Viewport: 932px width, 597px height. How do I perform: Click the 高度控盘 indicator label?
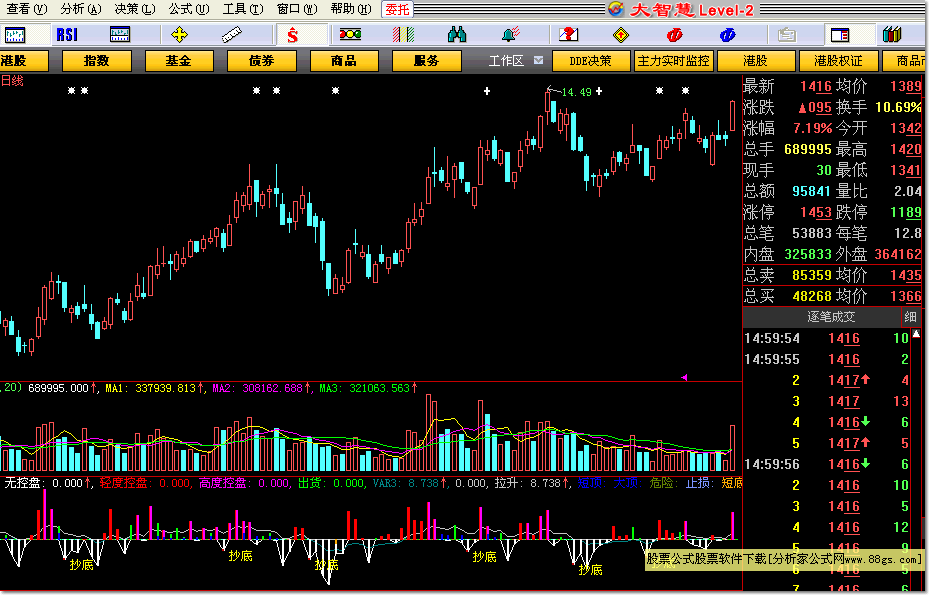coord(245,483)
